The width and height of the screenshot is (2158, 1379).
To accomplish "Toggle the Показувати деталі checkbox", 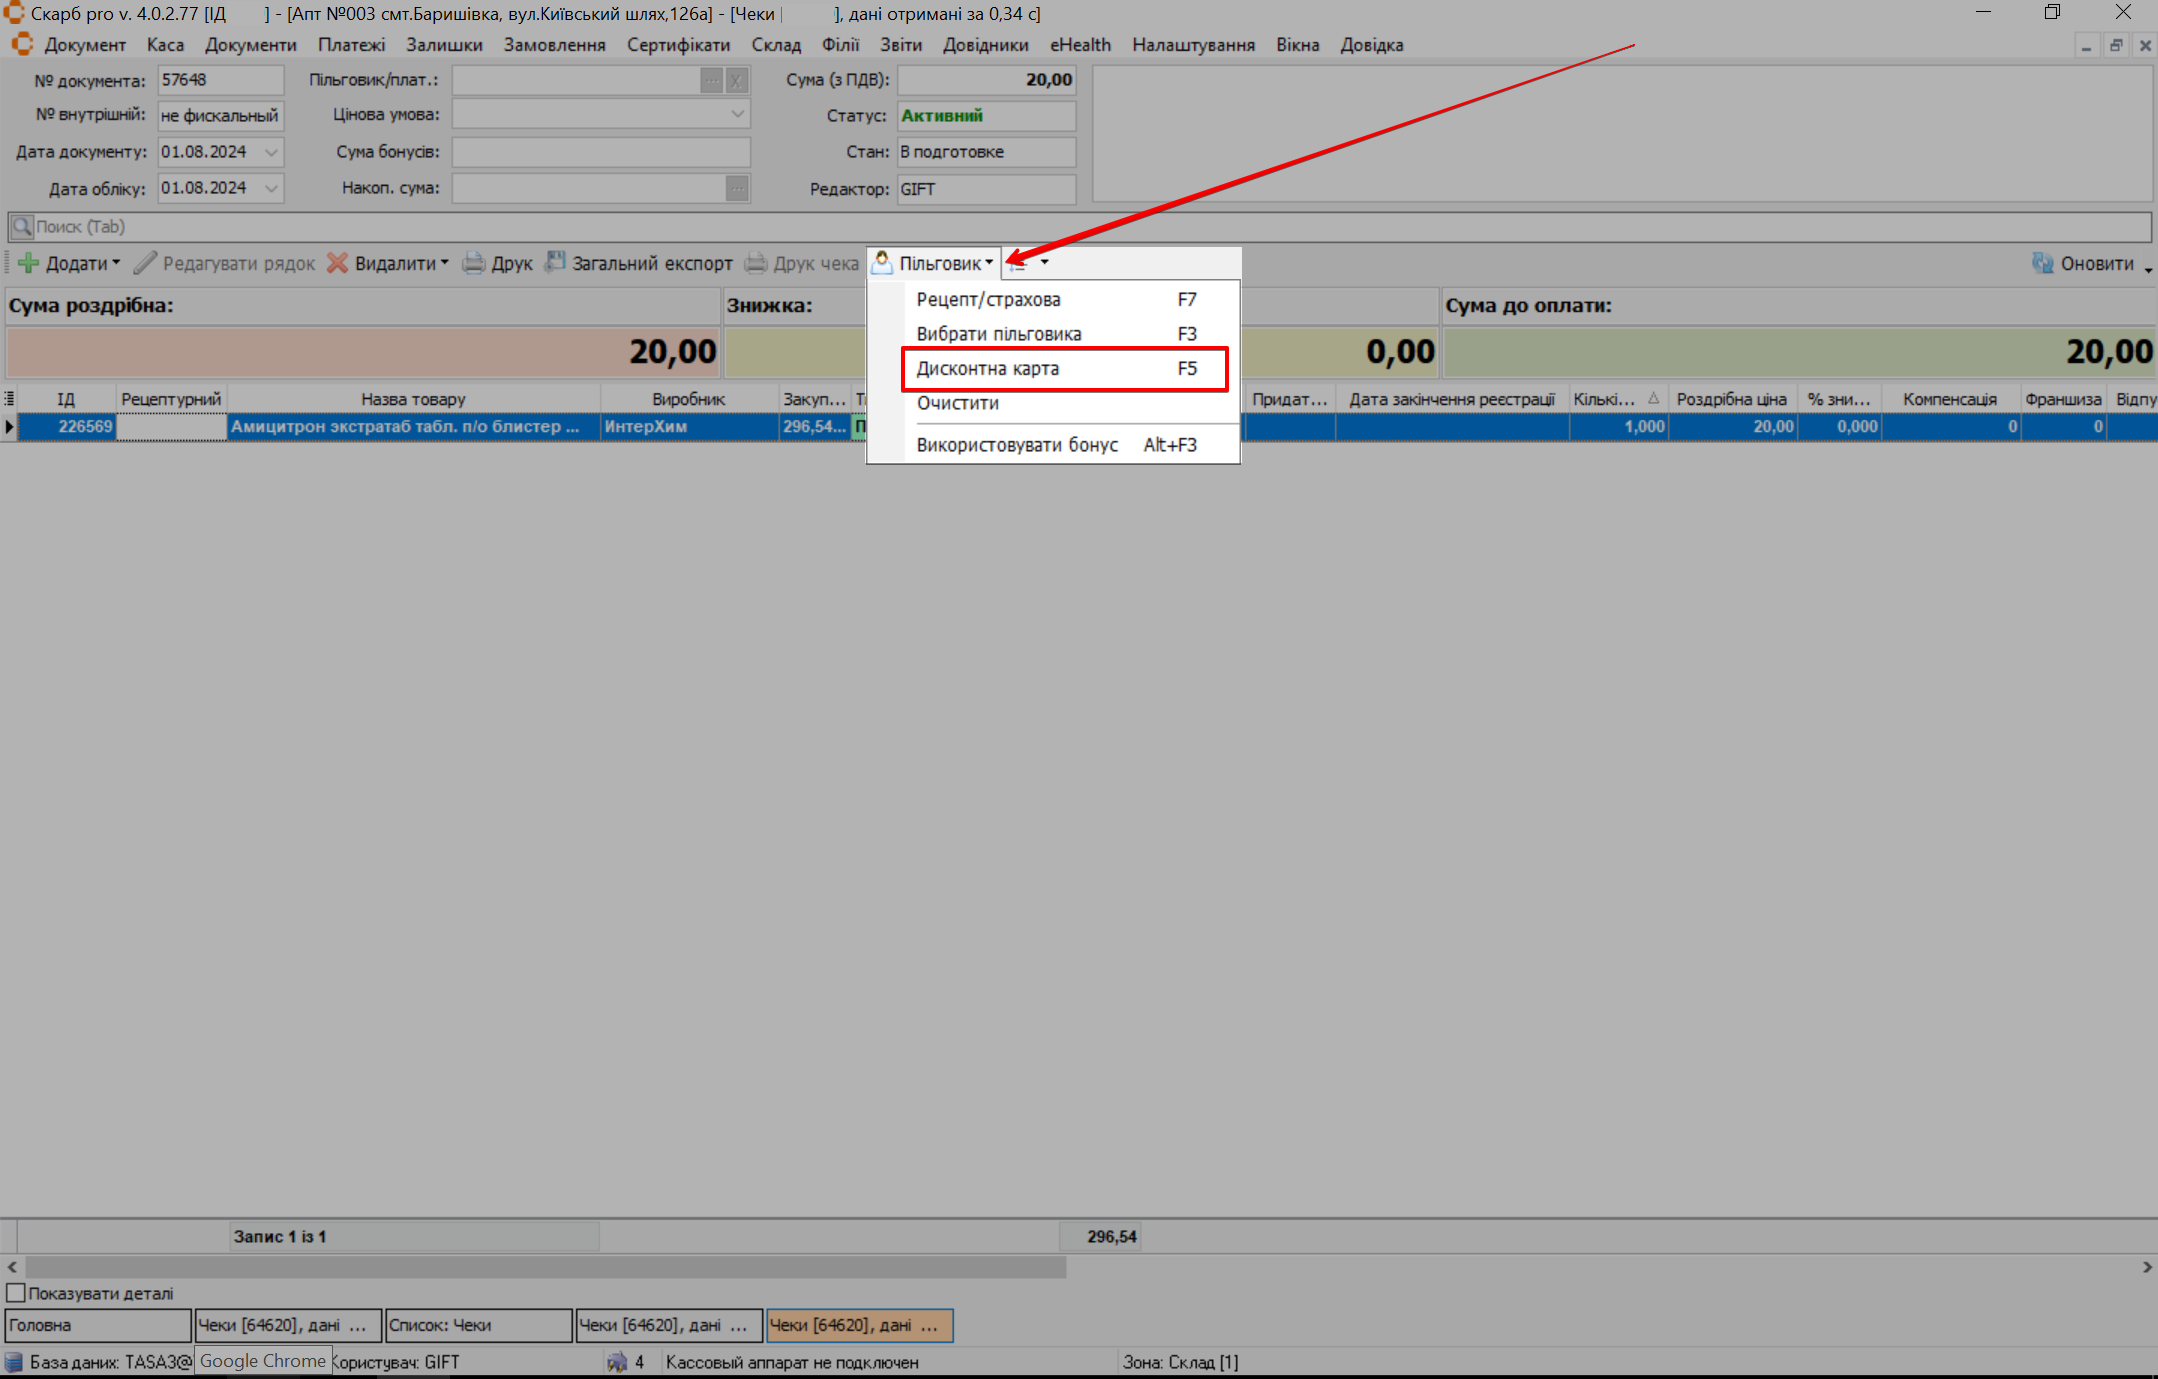I will click(16, 1293).
